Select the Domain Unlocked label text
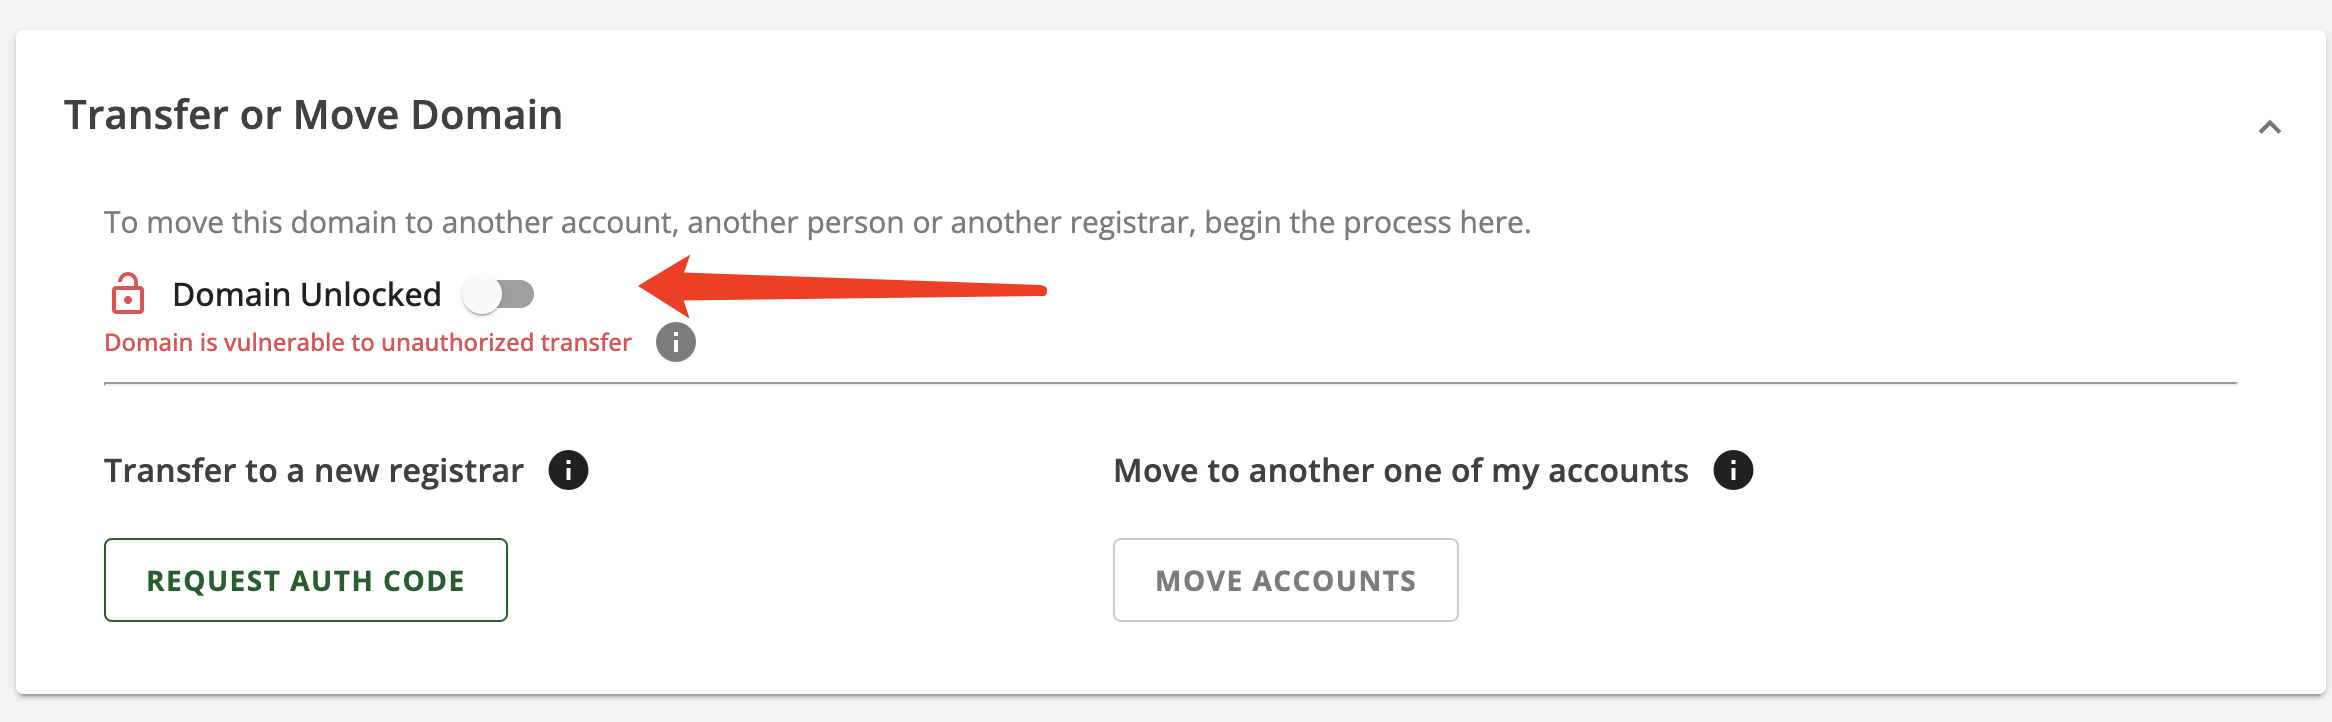The width and height of the screenshot is (2332, 722). point(307,294)
